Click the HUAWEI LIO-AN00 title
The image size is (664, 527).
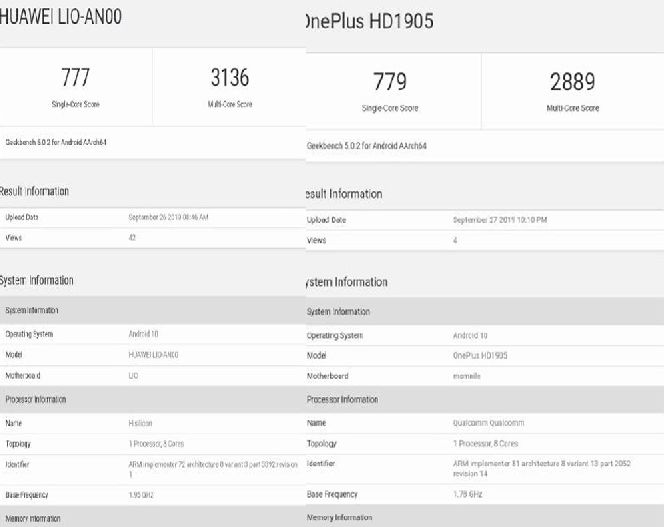(x=61, y=17)
